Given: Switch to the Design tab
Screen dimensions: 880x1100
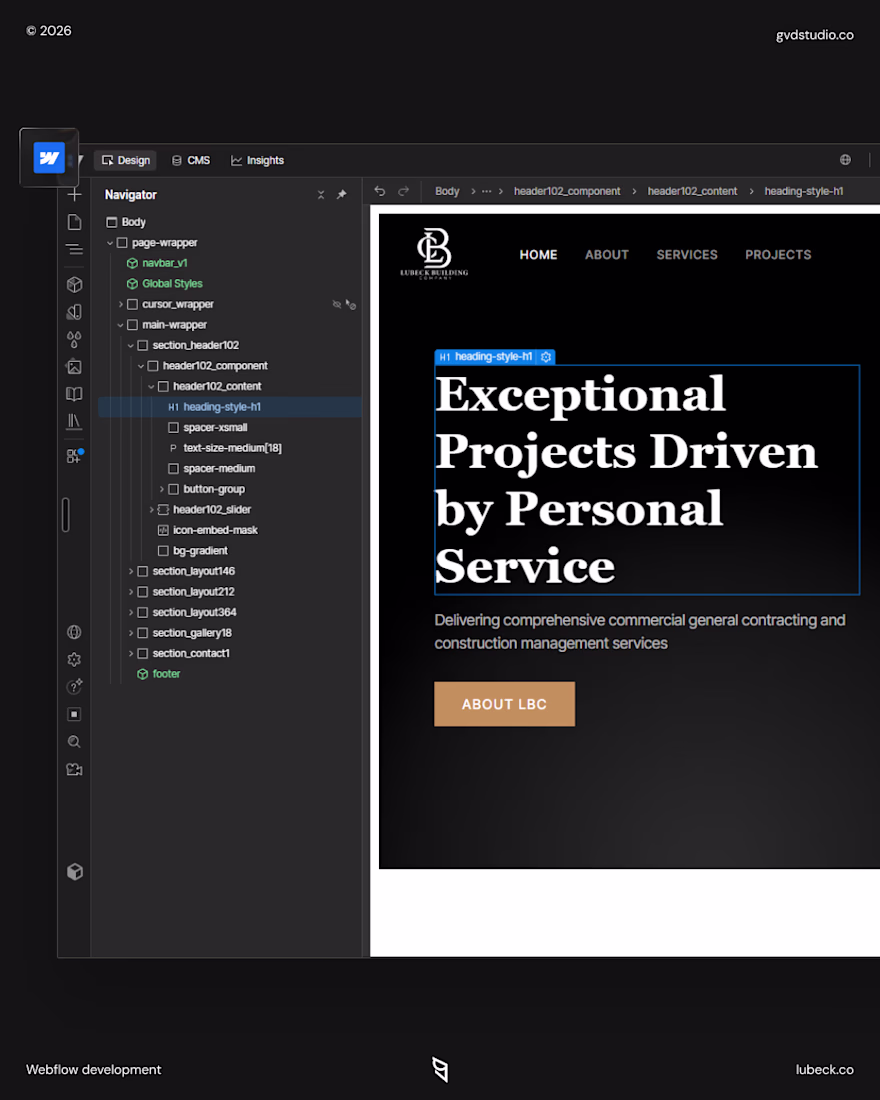Looking at the screenshot, I should (126, 160).
